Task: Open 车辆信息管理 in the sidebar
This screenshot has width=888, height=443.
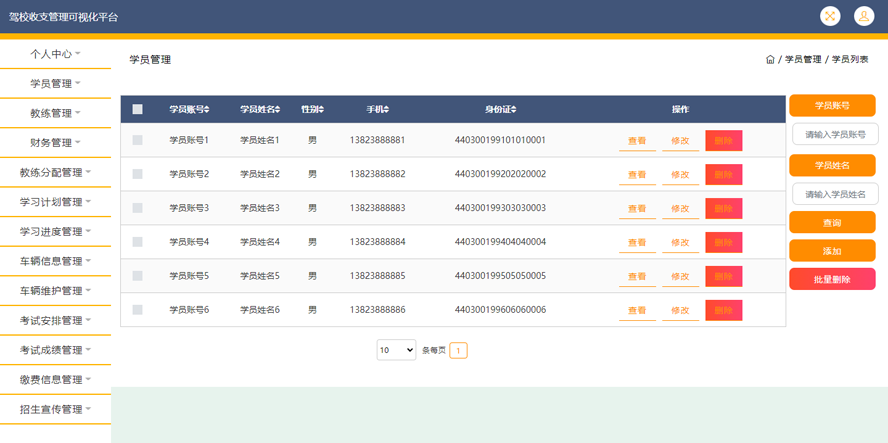Action: click(x=55, y=261)
